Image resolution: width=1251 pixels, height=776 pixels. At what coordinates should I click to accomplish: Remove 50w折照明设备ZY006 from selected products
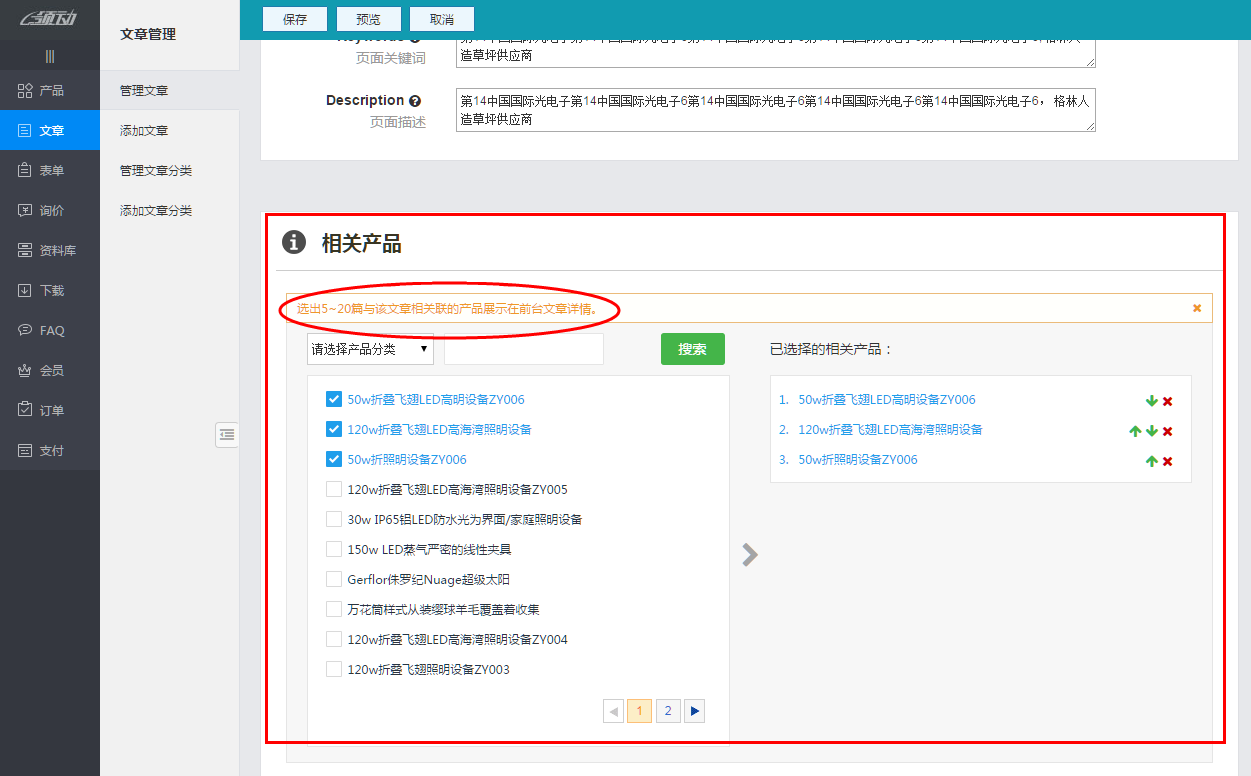point(1166,460)
